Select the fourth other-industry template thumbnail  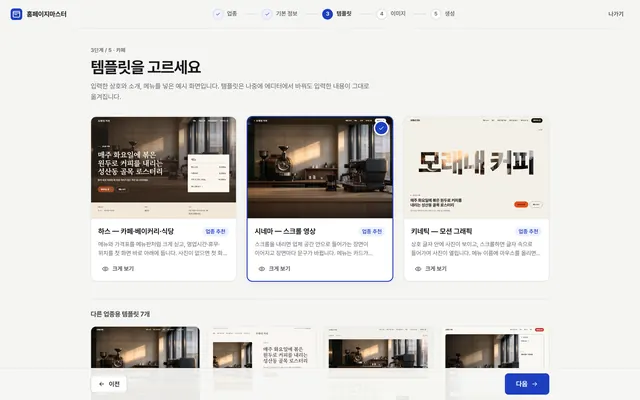(494, 348)
